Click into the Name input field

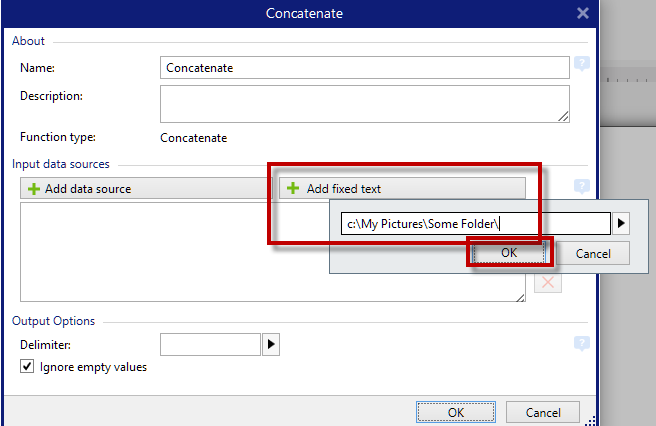(x=364, y=67)
